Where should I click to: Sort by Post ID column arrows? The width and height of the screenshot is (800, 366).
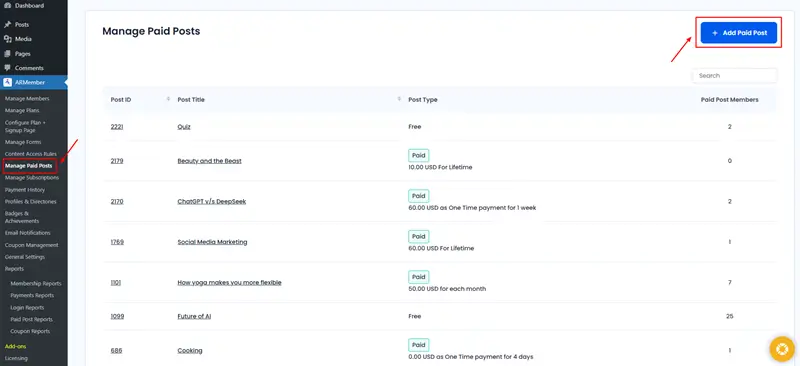168,100
